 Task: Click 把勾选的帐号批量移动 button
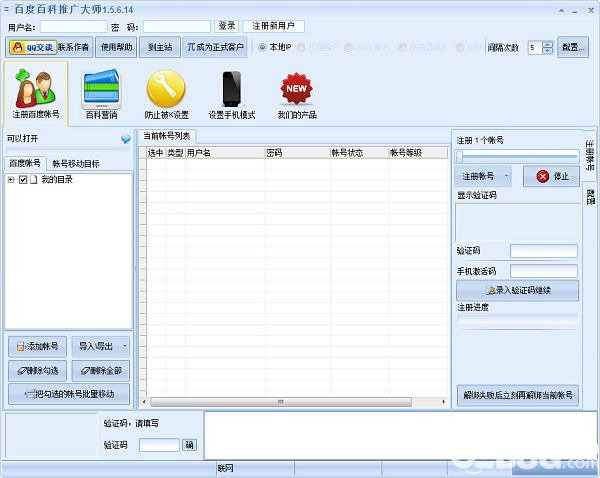[x=69, y=394]
